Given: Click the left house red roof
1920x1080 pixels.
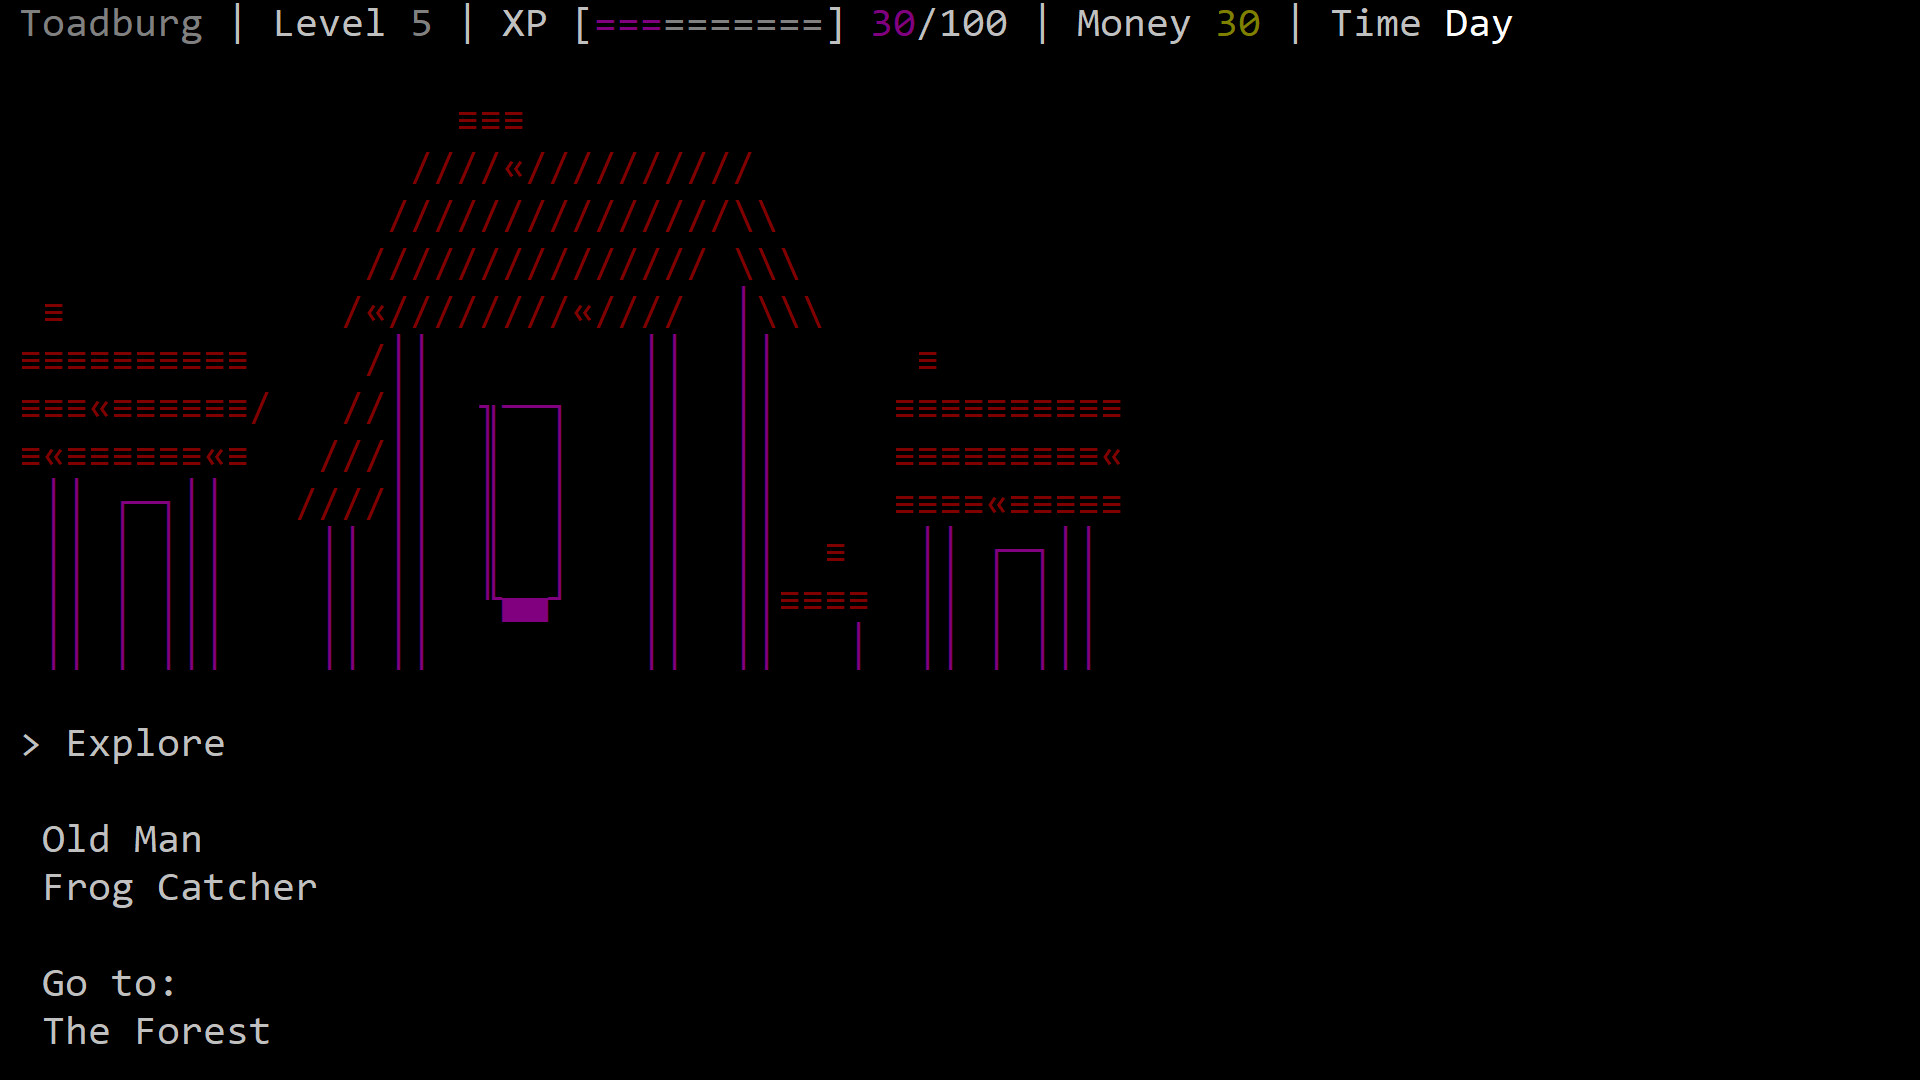Looking at the screenshot, I should click(135, 409).
